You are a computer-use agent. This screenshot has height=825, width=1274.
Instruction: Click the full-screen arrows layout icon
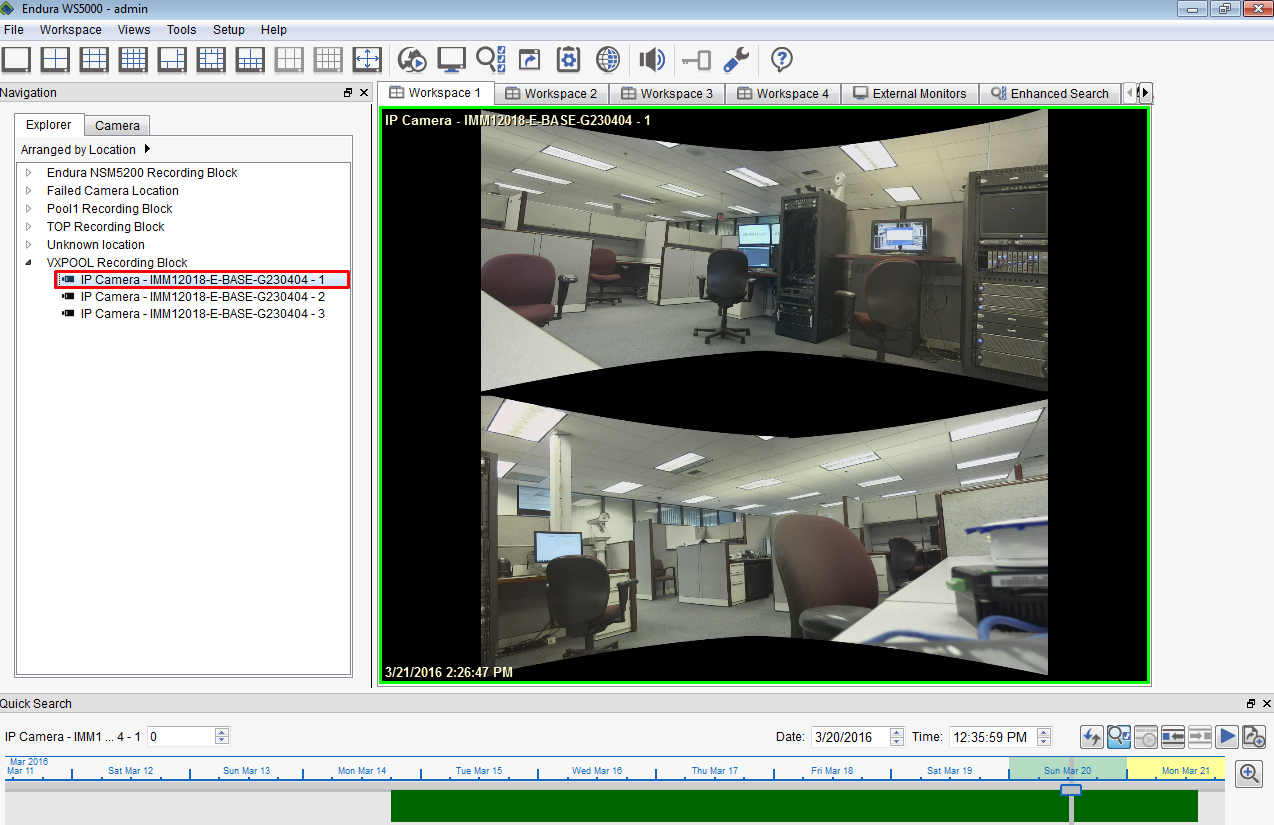[367, 60]
